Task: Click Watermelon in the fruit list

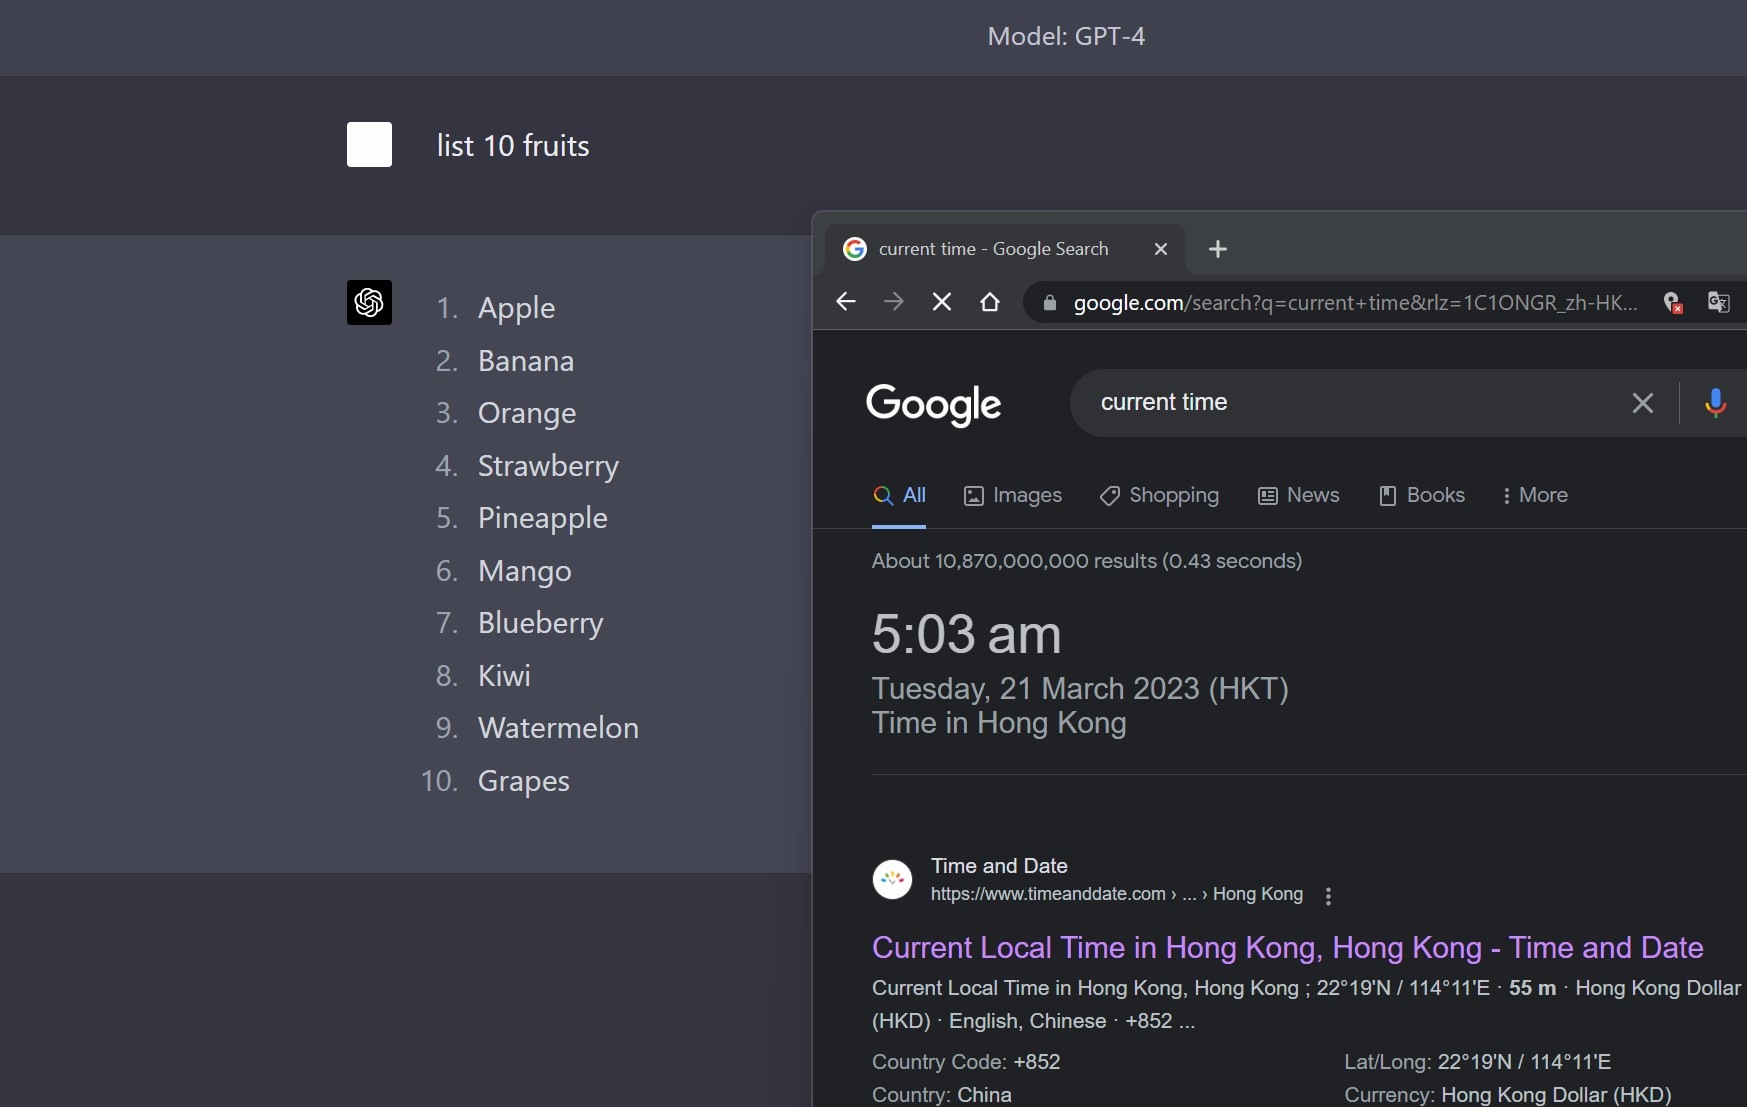Action: 558,728
